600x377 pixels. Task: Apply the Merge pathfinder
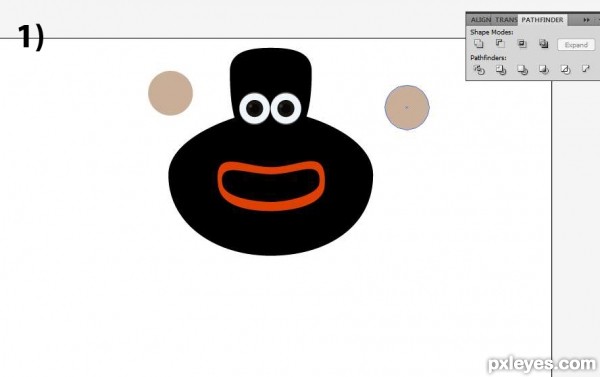pyautogui.click(x=522, y=70)
